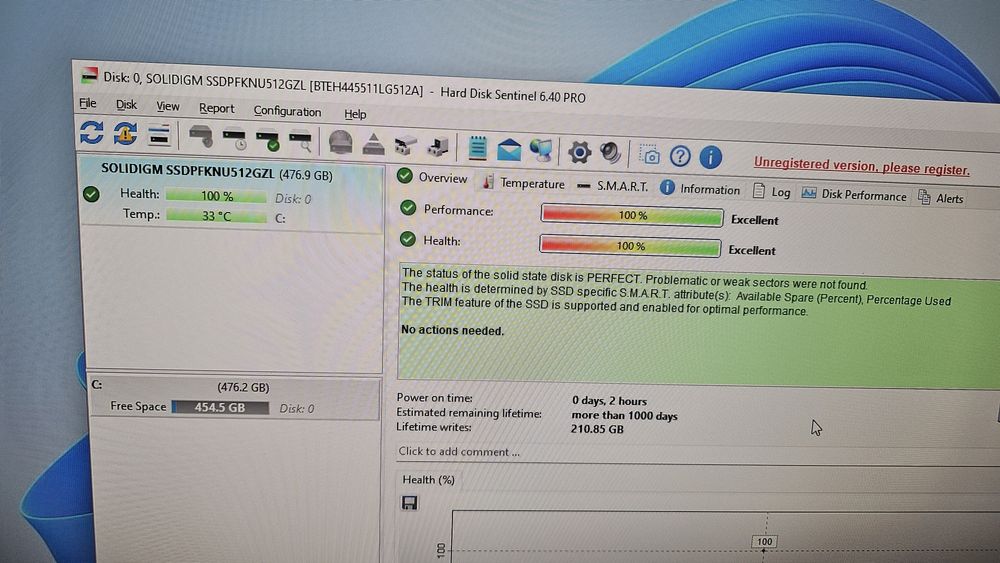Click the Performance 100 % gradient bar
Image resolution: width=1000 pixels, height=563 pixels.
click(632, 216)
